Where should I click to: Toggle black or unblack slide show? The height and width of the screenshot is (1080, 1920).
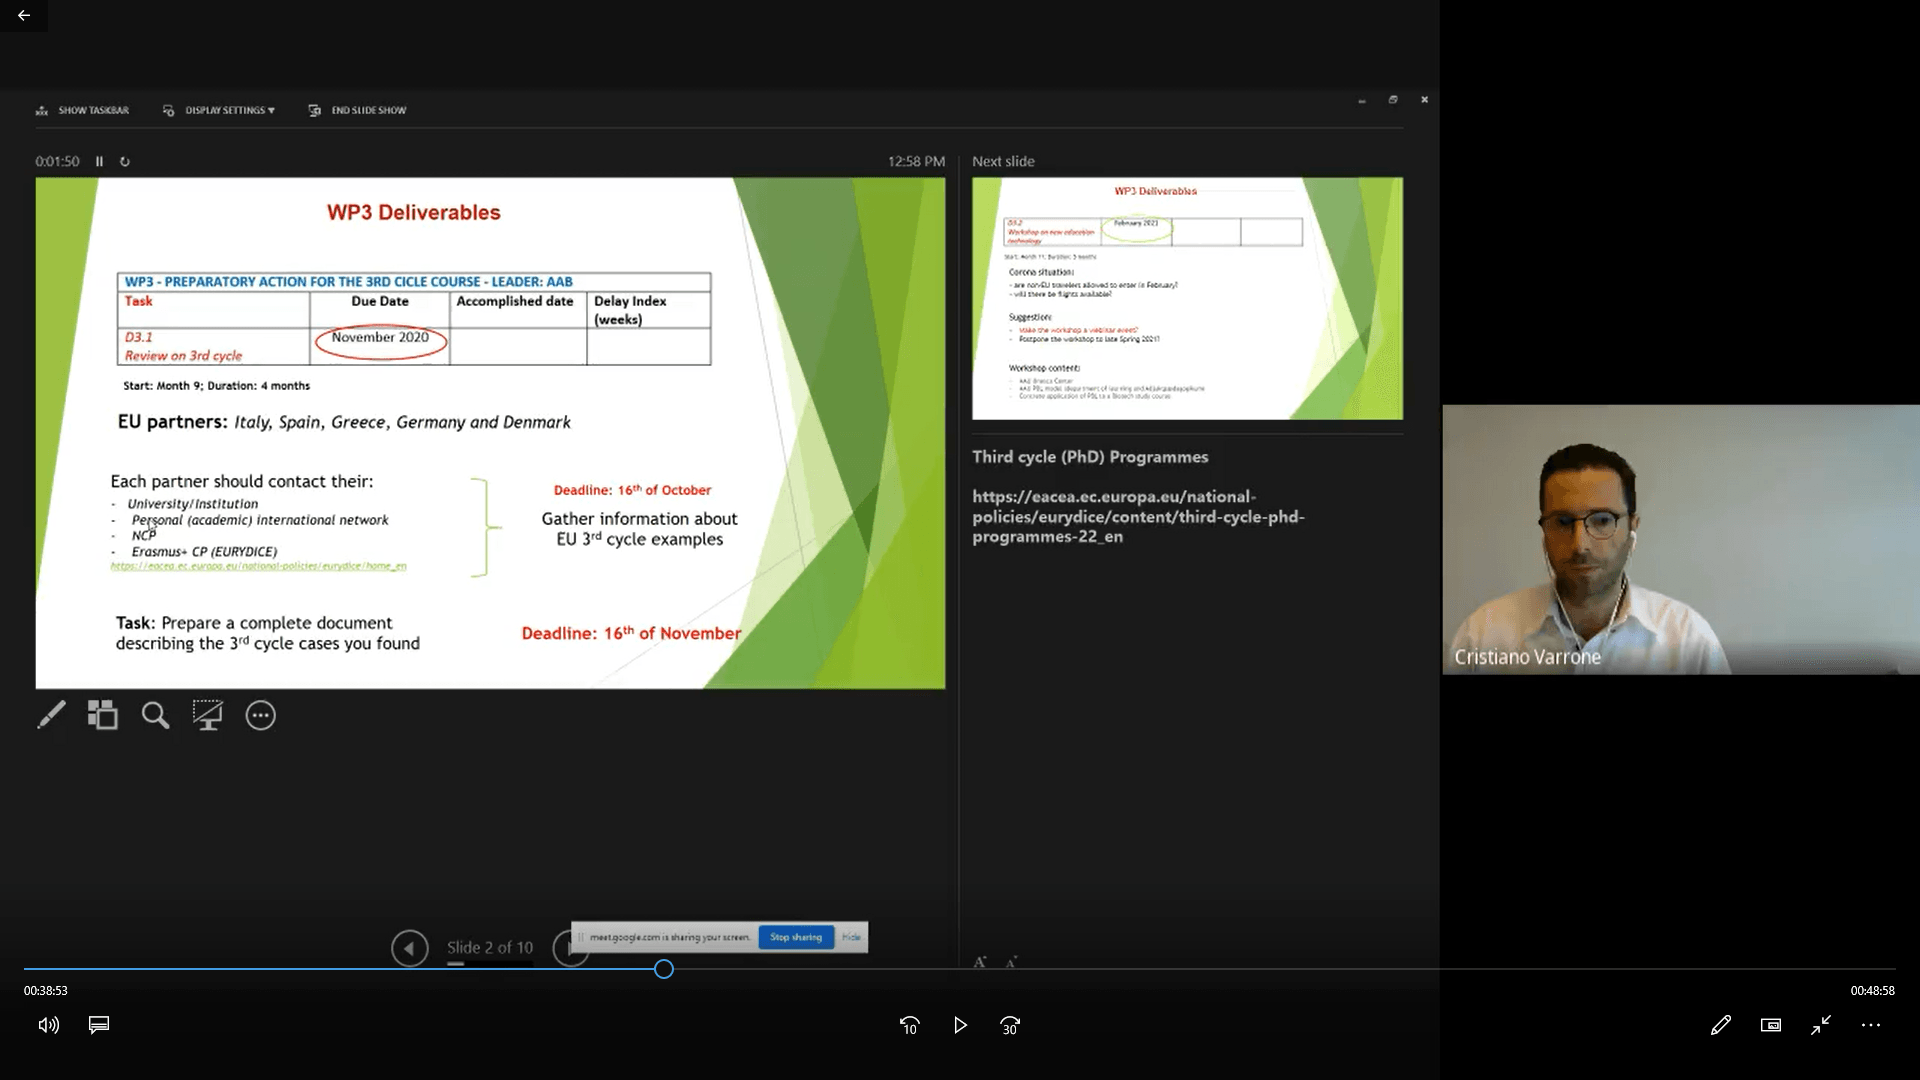[x=207, y=715]
